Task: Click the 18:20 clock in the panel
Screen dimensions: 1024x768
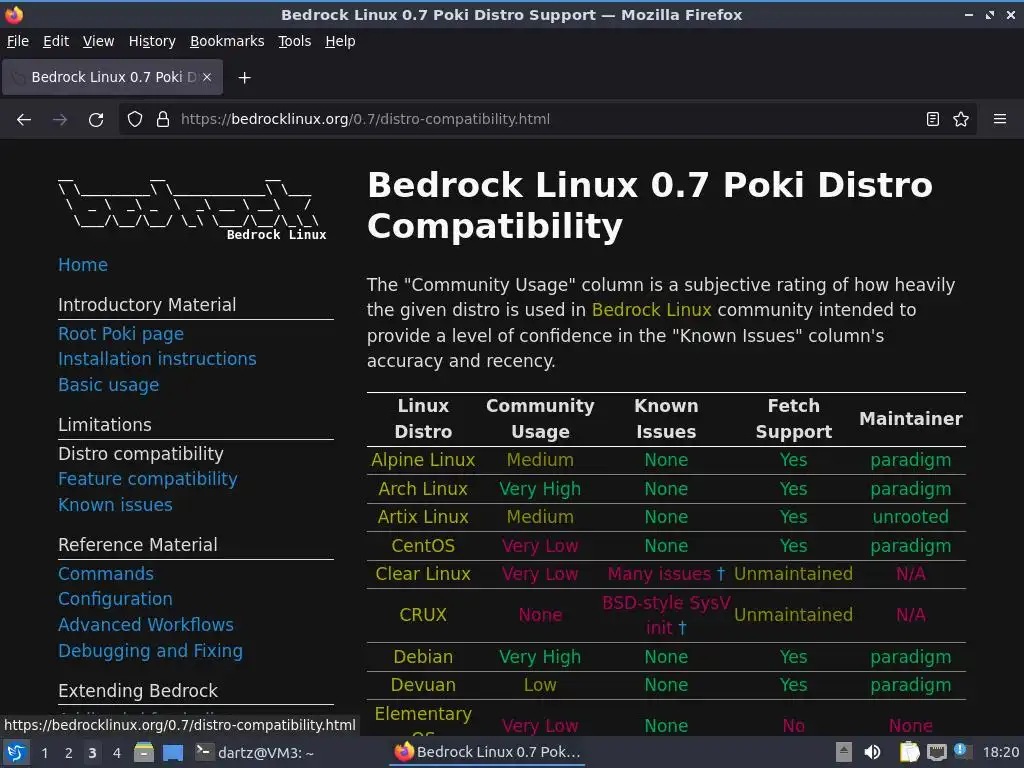Action: 1000,753
